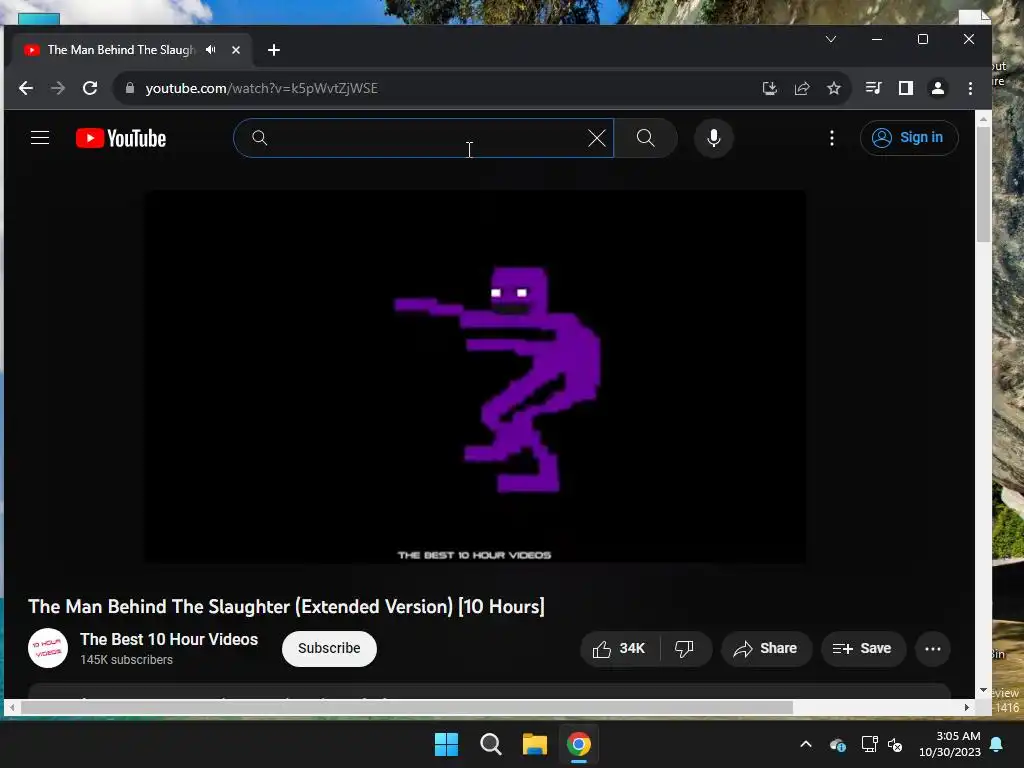The height and width of the screenshot is (768, 1024).
Task: Open taskbar clock 3:05 AM
Action: (950, 744)
